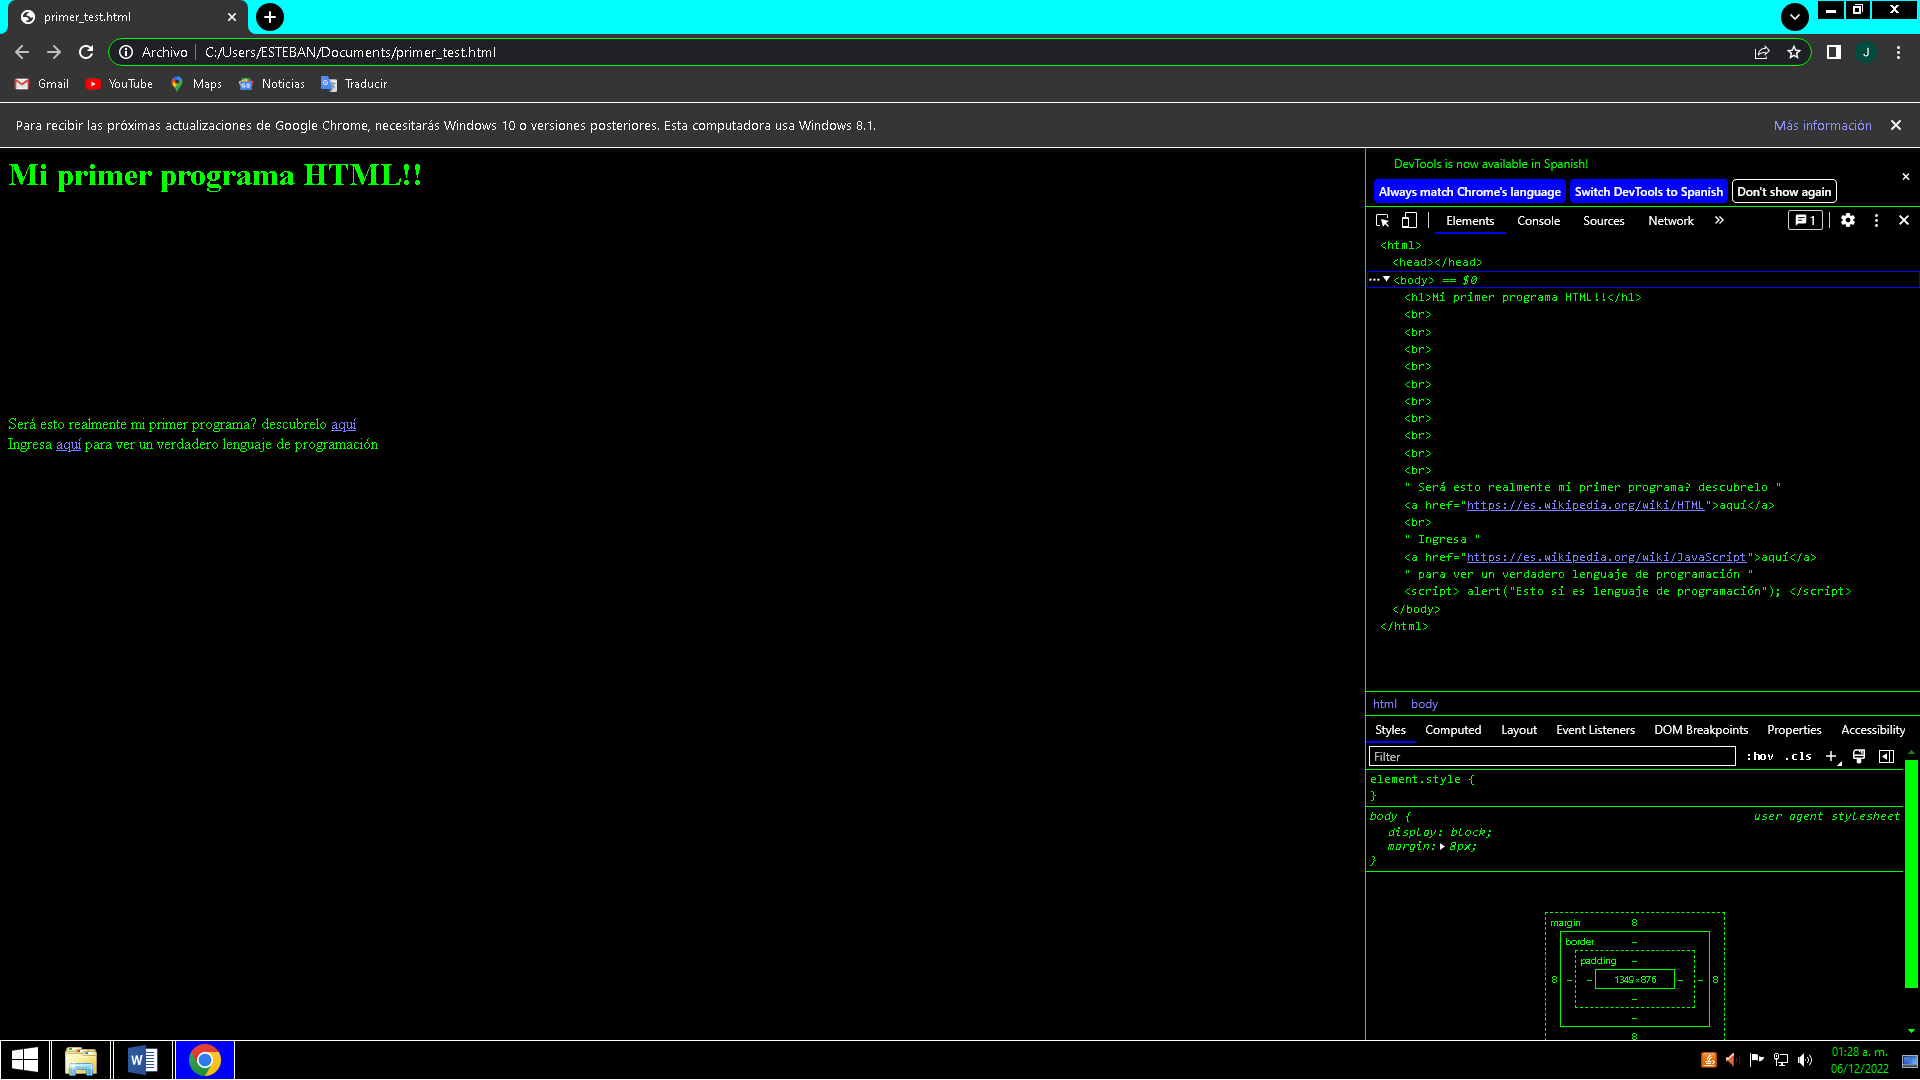The image size is (1920, 1080).
Task: Switch to the Sources tab
Action: click(1603, 221)
